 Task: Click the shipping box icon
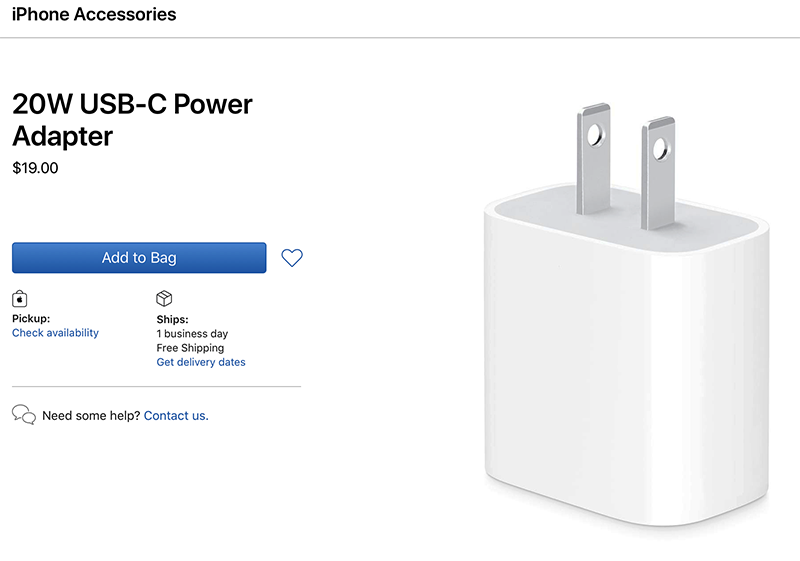pos(164,298)
